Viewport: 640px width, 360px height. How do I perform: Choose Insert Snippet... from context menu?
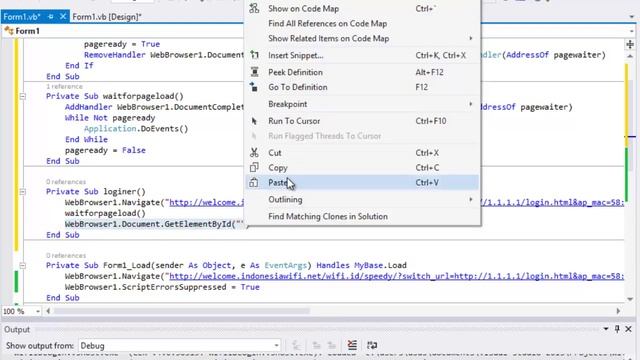[362, 55]
